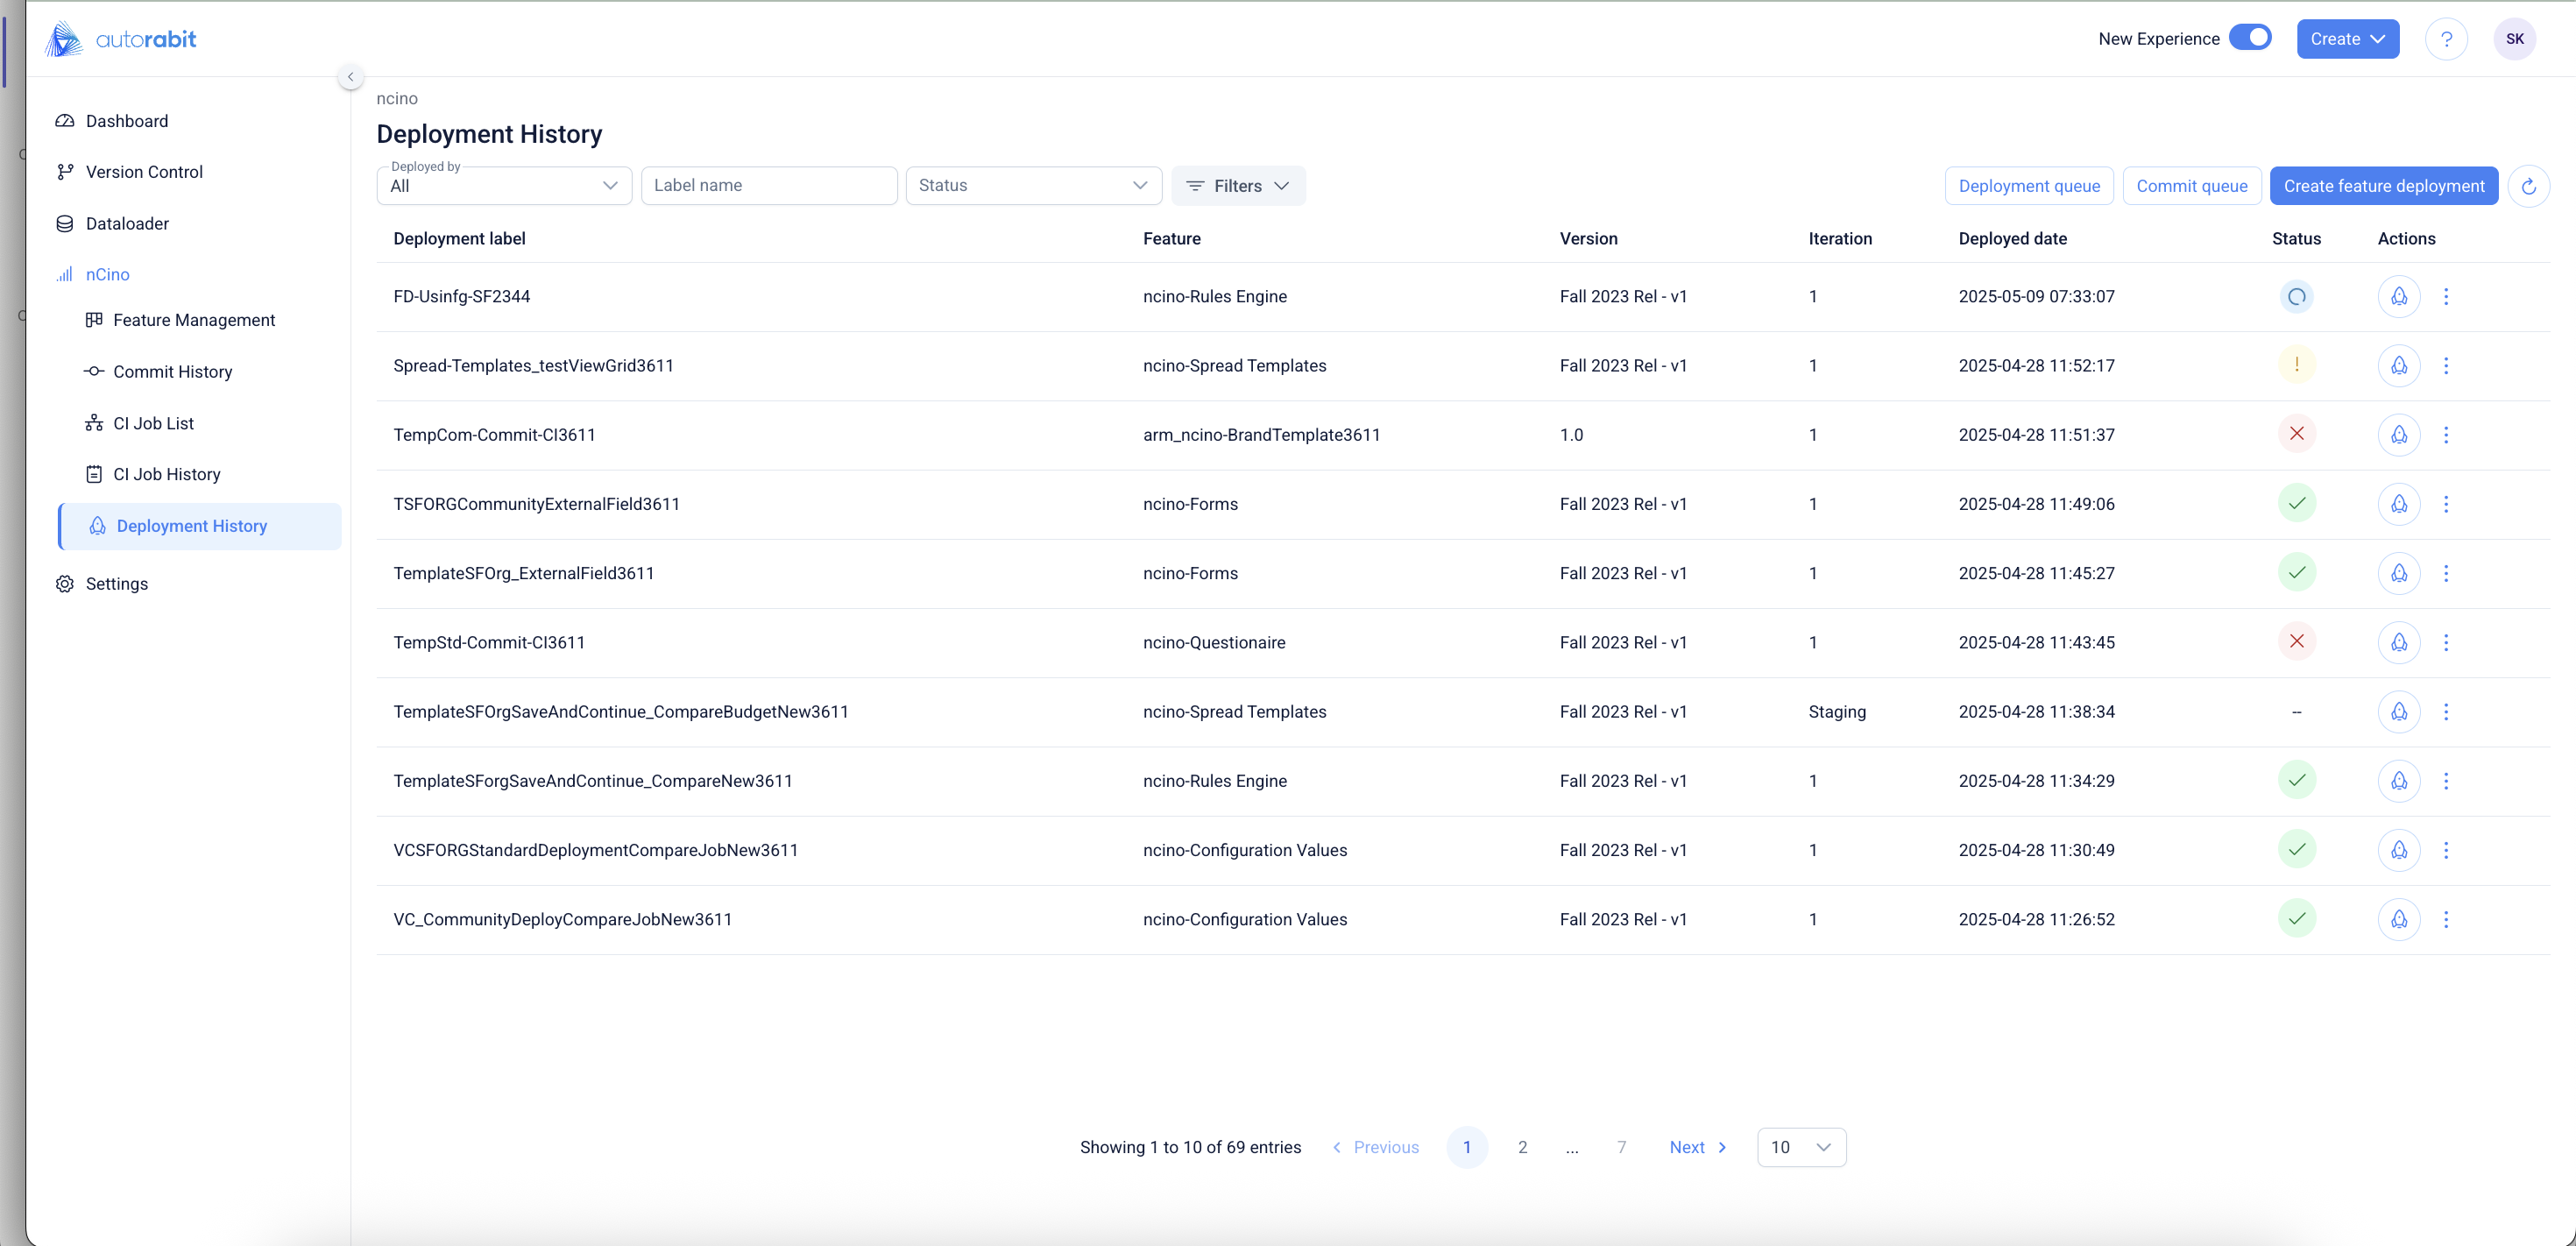Click the warning status icon for Spread-Templates_testViewGrid3611
Screen dimensions: 2576x1246
(2296, 365)
